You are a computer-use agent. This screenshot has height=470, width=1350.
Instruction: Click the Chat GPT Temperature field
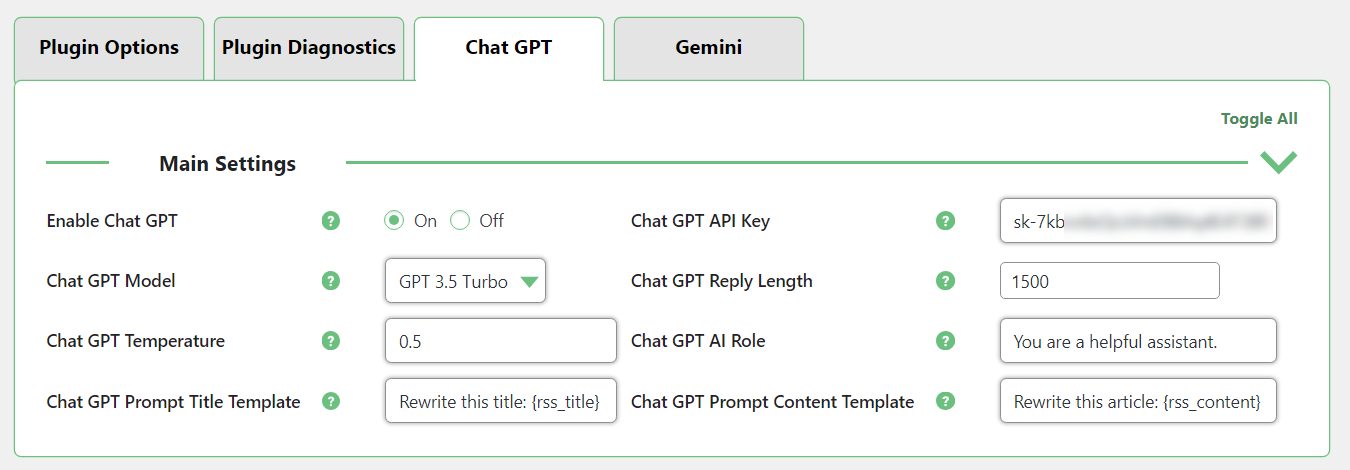pyautogui.click(x=501, y=341)
